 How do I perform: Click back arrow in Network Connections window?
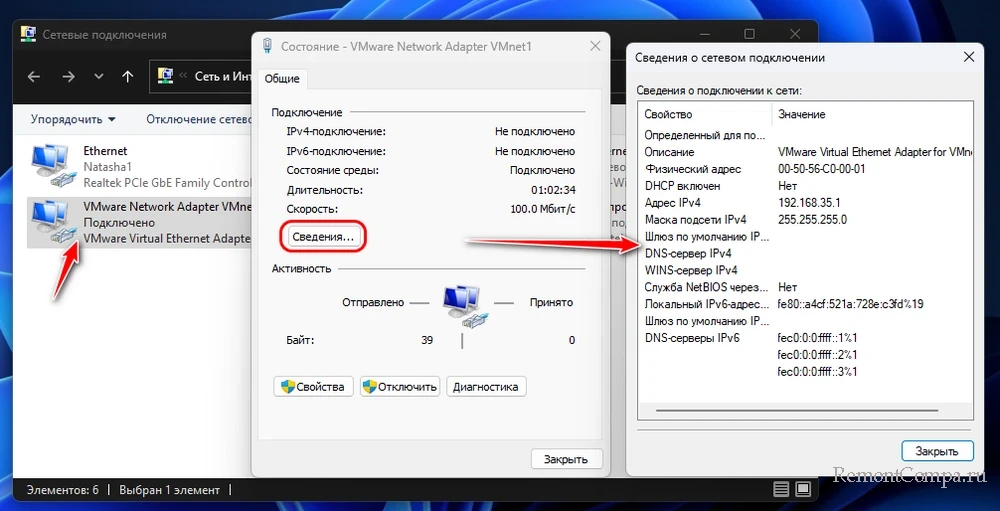34,77
